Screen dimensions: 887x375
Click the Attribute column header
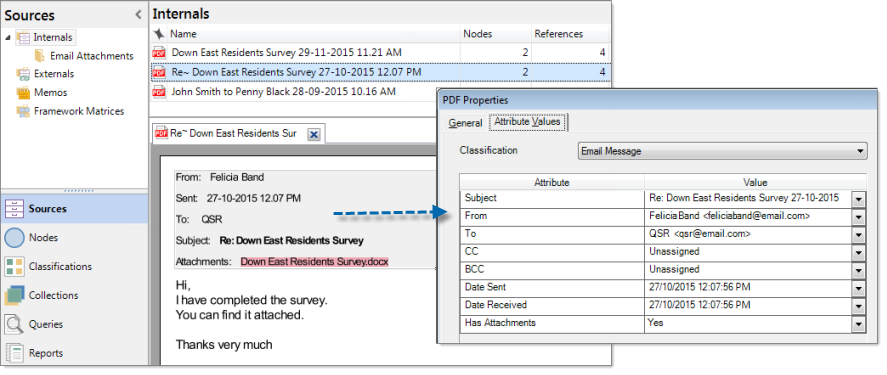click(x=552, y=182)
